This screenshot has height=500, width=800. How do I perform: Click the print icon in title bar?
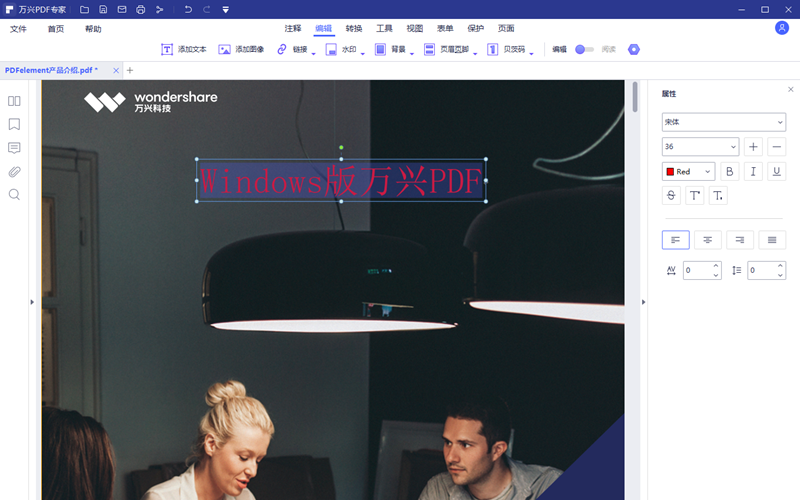tap(140, 9)
